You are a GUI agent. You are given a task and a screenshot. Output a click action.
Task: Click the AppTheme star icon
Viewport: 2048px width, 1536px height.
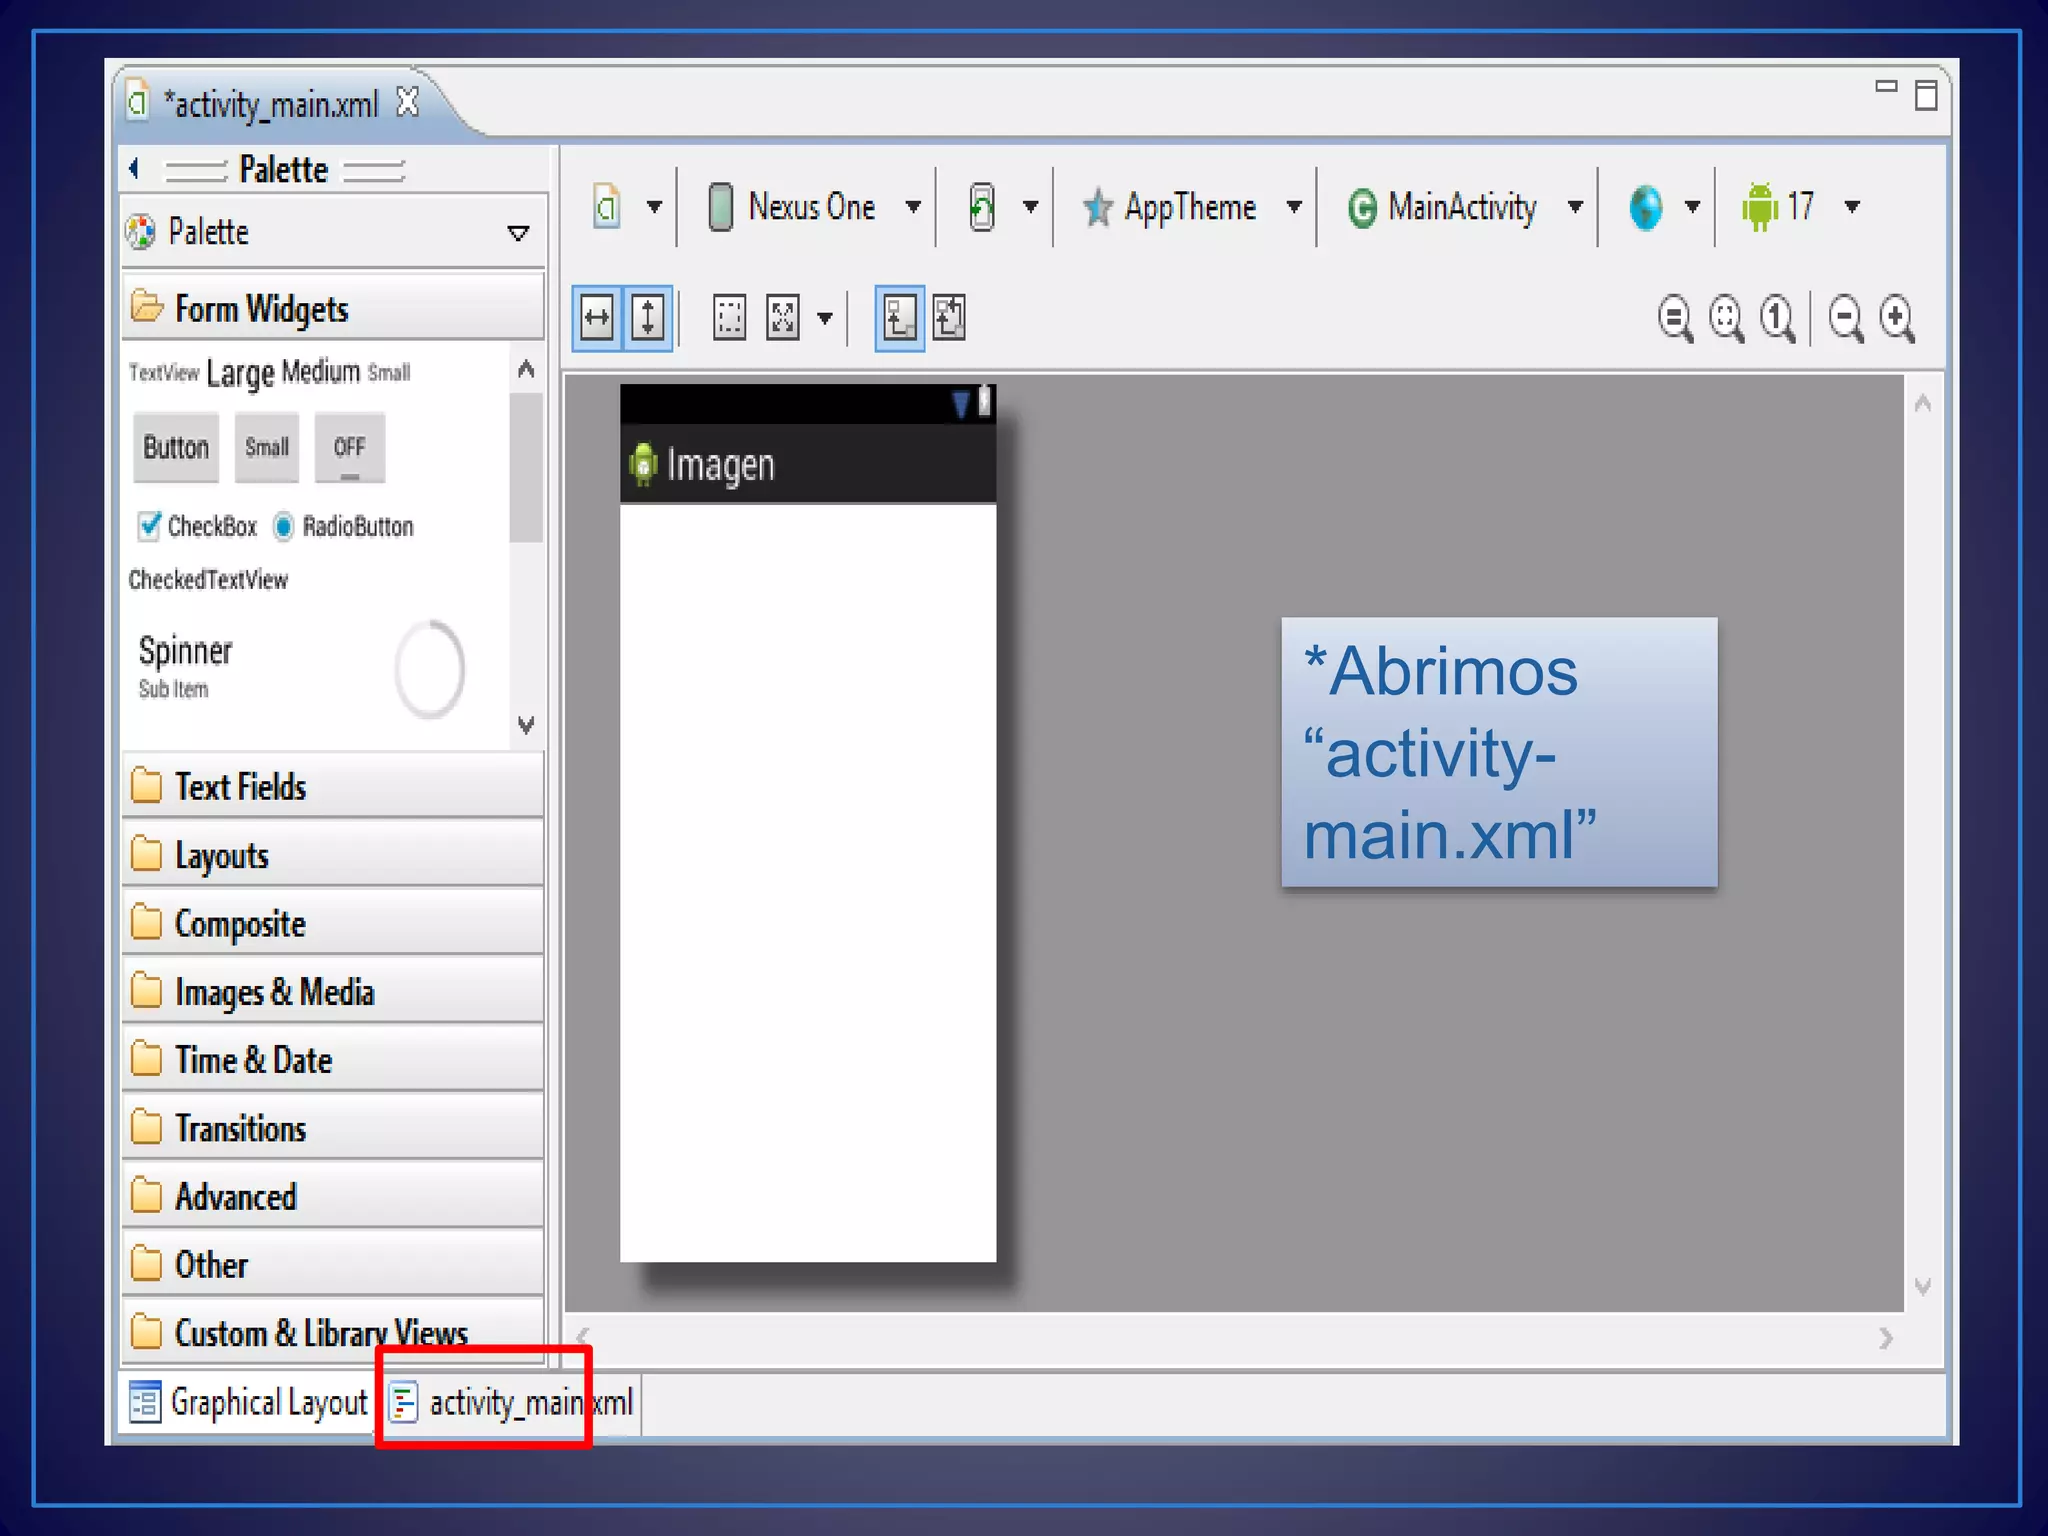tap(1098, 207)
